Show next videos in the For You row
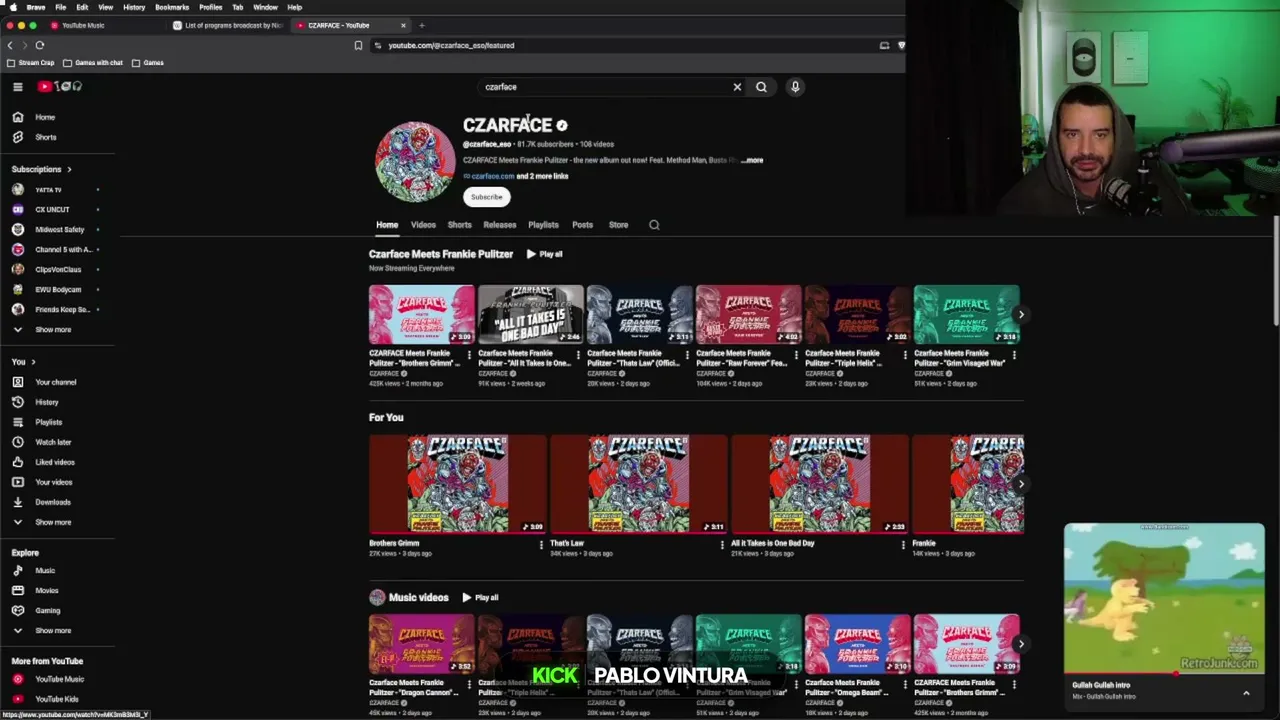 click(1020, 484)
